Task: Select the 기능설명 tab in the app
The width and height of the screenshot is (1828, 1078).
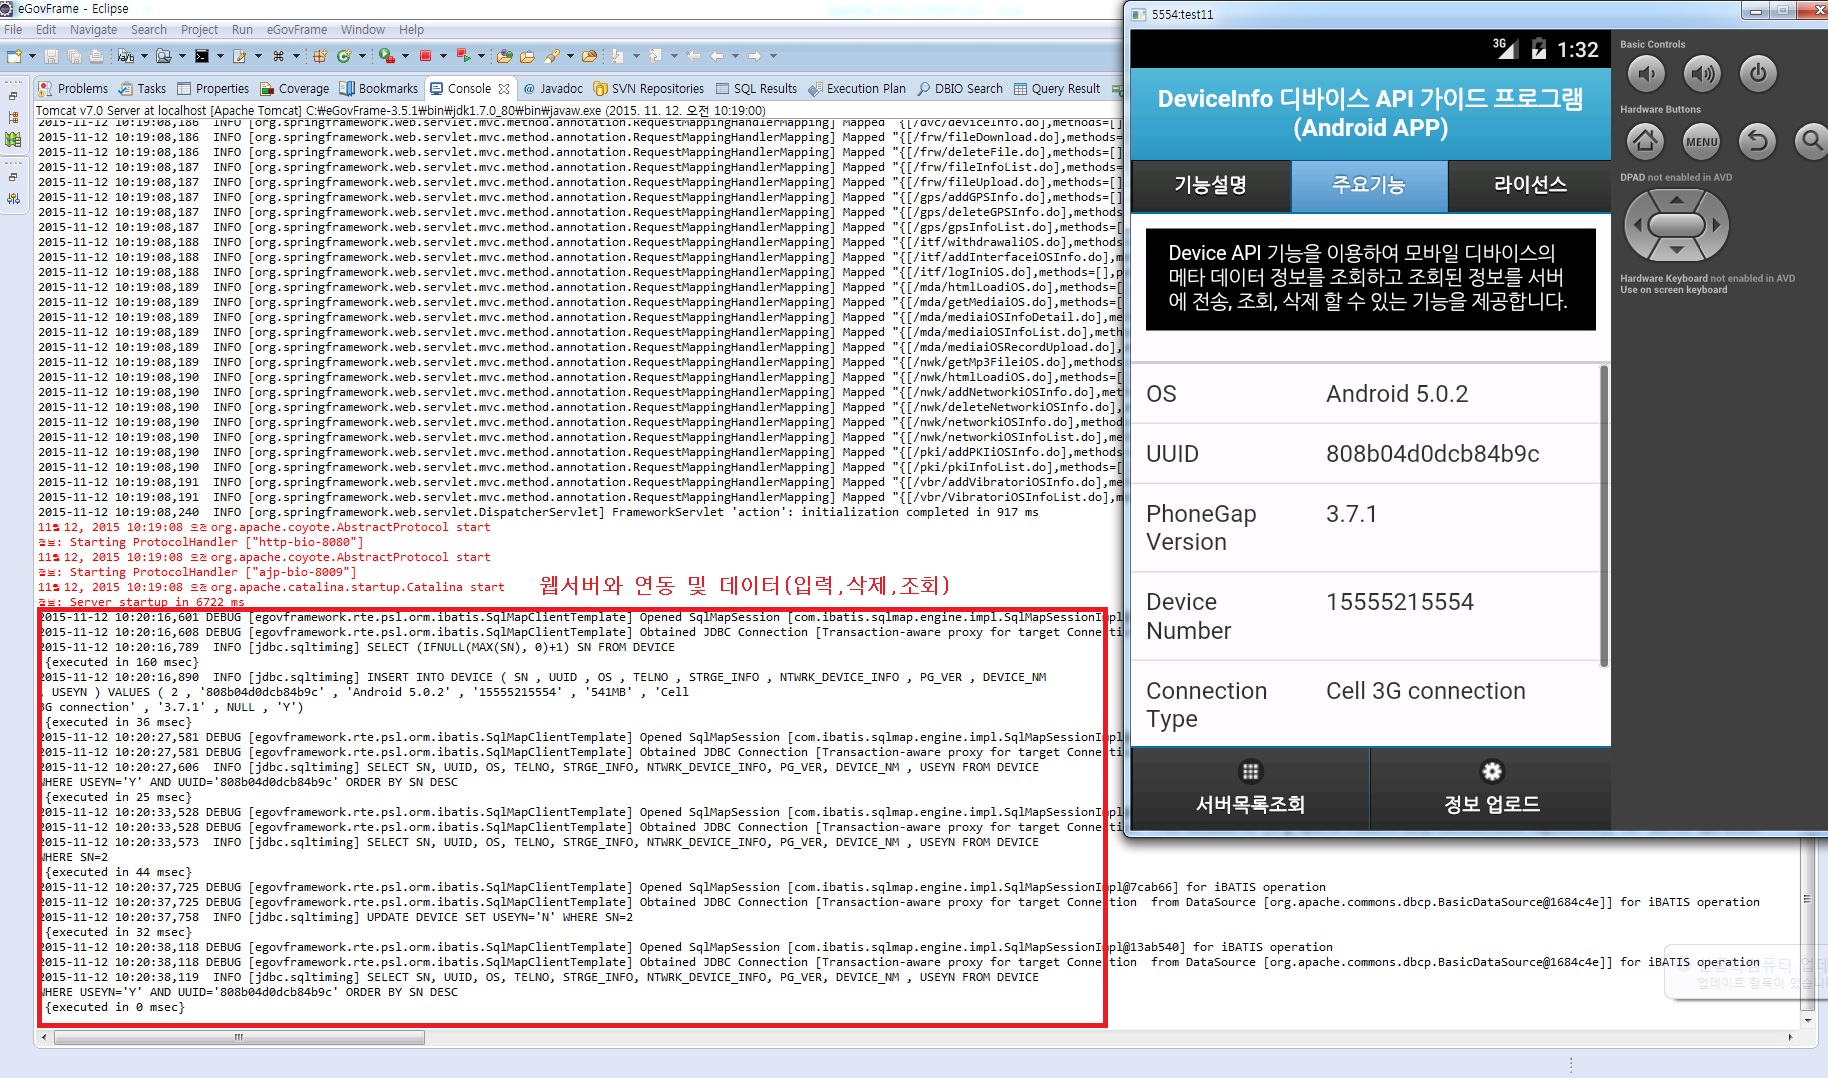Action: (x=1210, y=185)
